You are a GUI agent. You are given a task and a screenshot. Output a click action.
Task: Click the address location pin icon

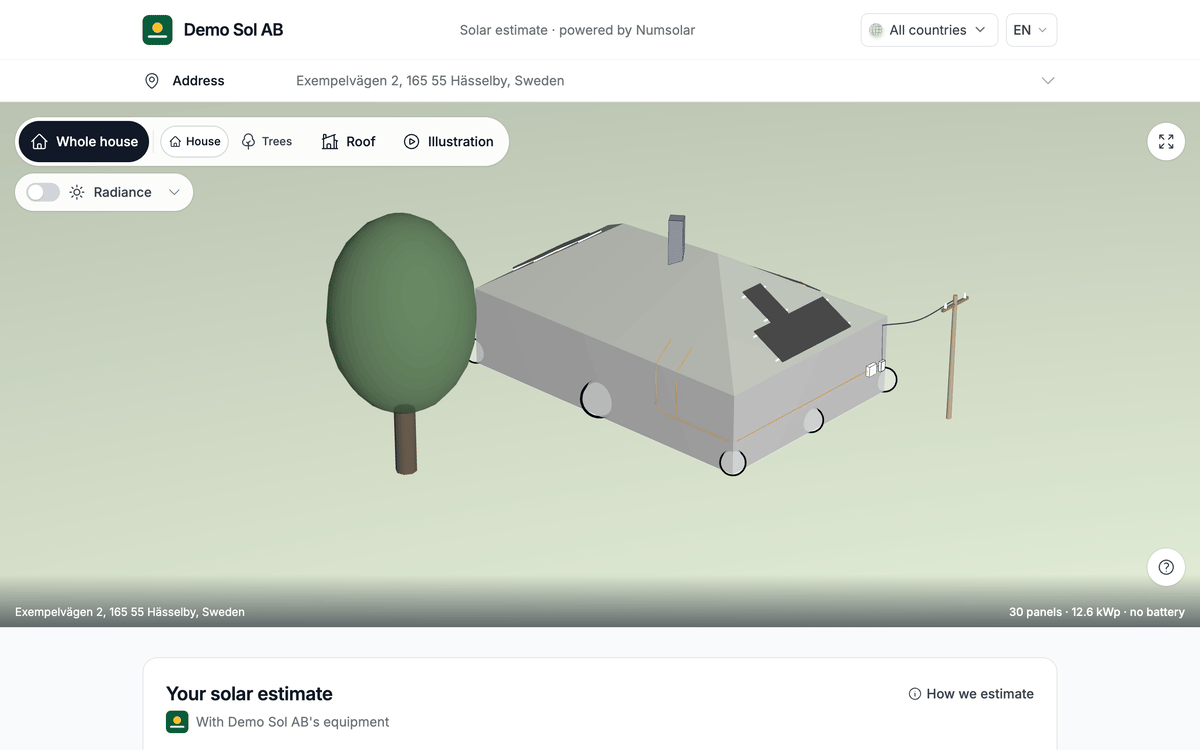(x=152, y=81)
